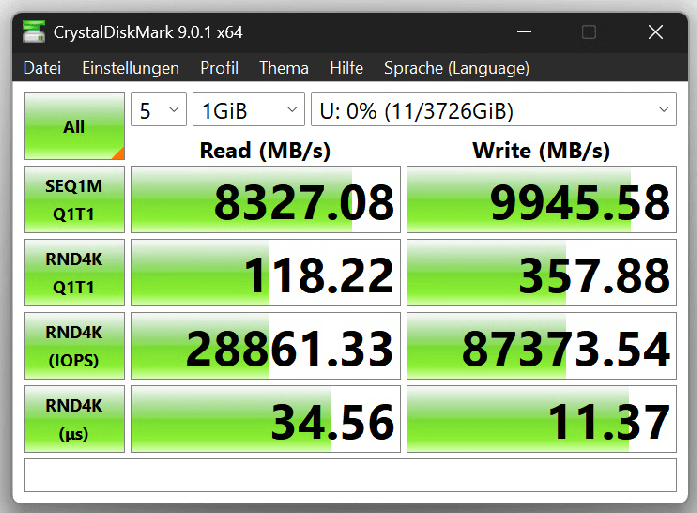
Task: Minimize the CrystalDiskMark window
Action: [x=524, y=32]
